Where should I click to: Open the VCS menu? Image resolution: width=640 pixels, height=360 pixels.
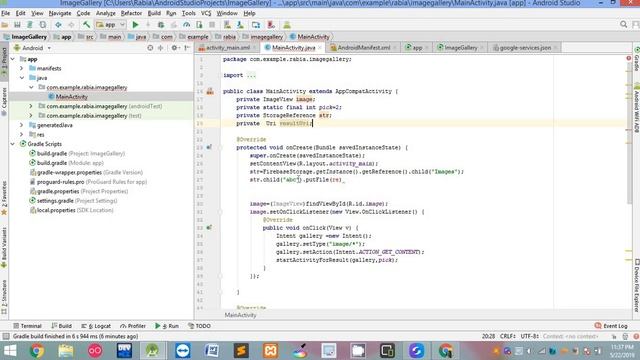(206, 13)
